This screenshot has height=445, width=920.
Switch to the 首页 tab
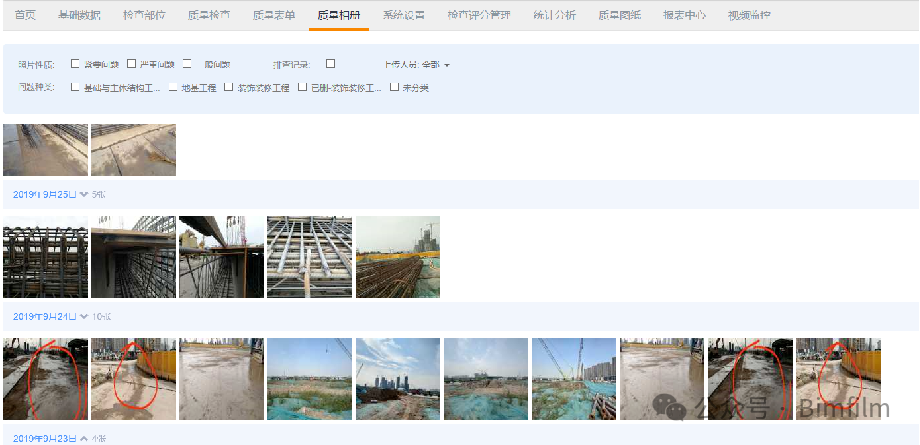(25, 16)
